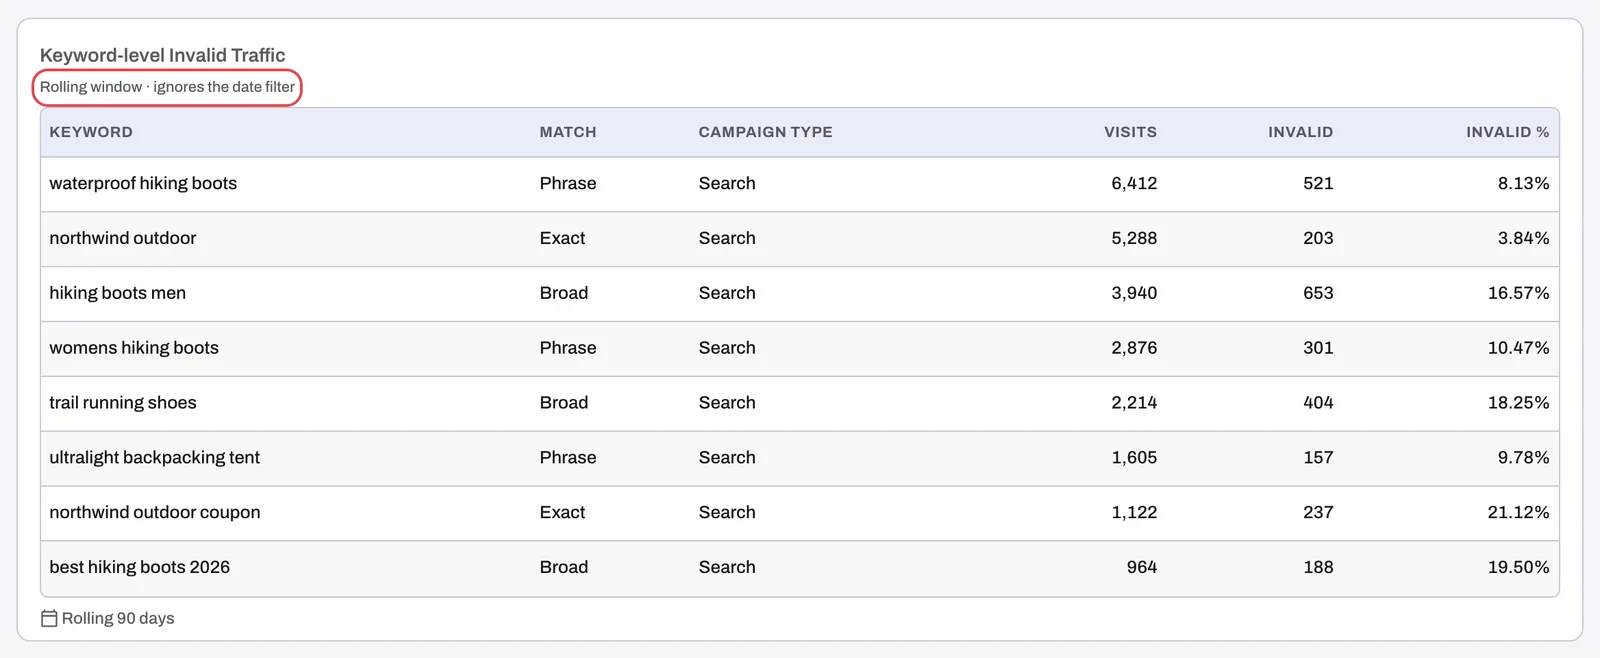Click the calendar icon beside Rolling 90 days

coord(49,618)
